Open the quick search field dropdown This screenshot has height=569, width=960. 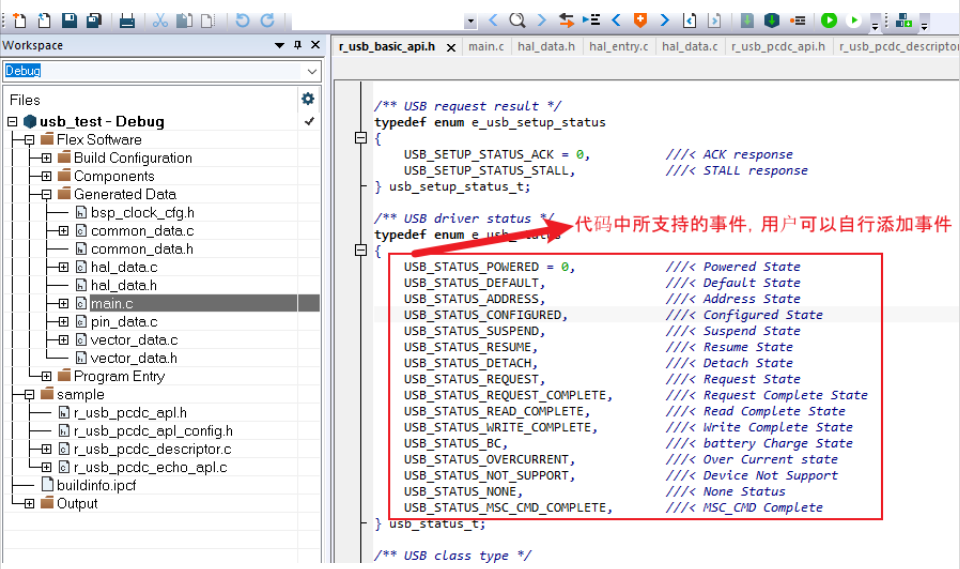[x=470, y=21]
